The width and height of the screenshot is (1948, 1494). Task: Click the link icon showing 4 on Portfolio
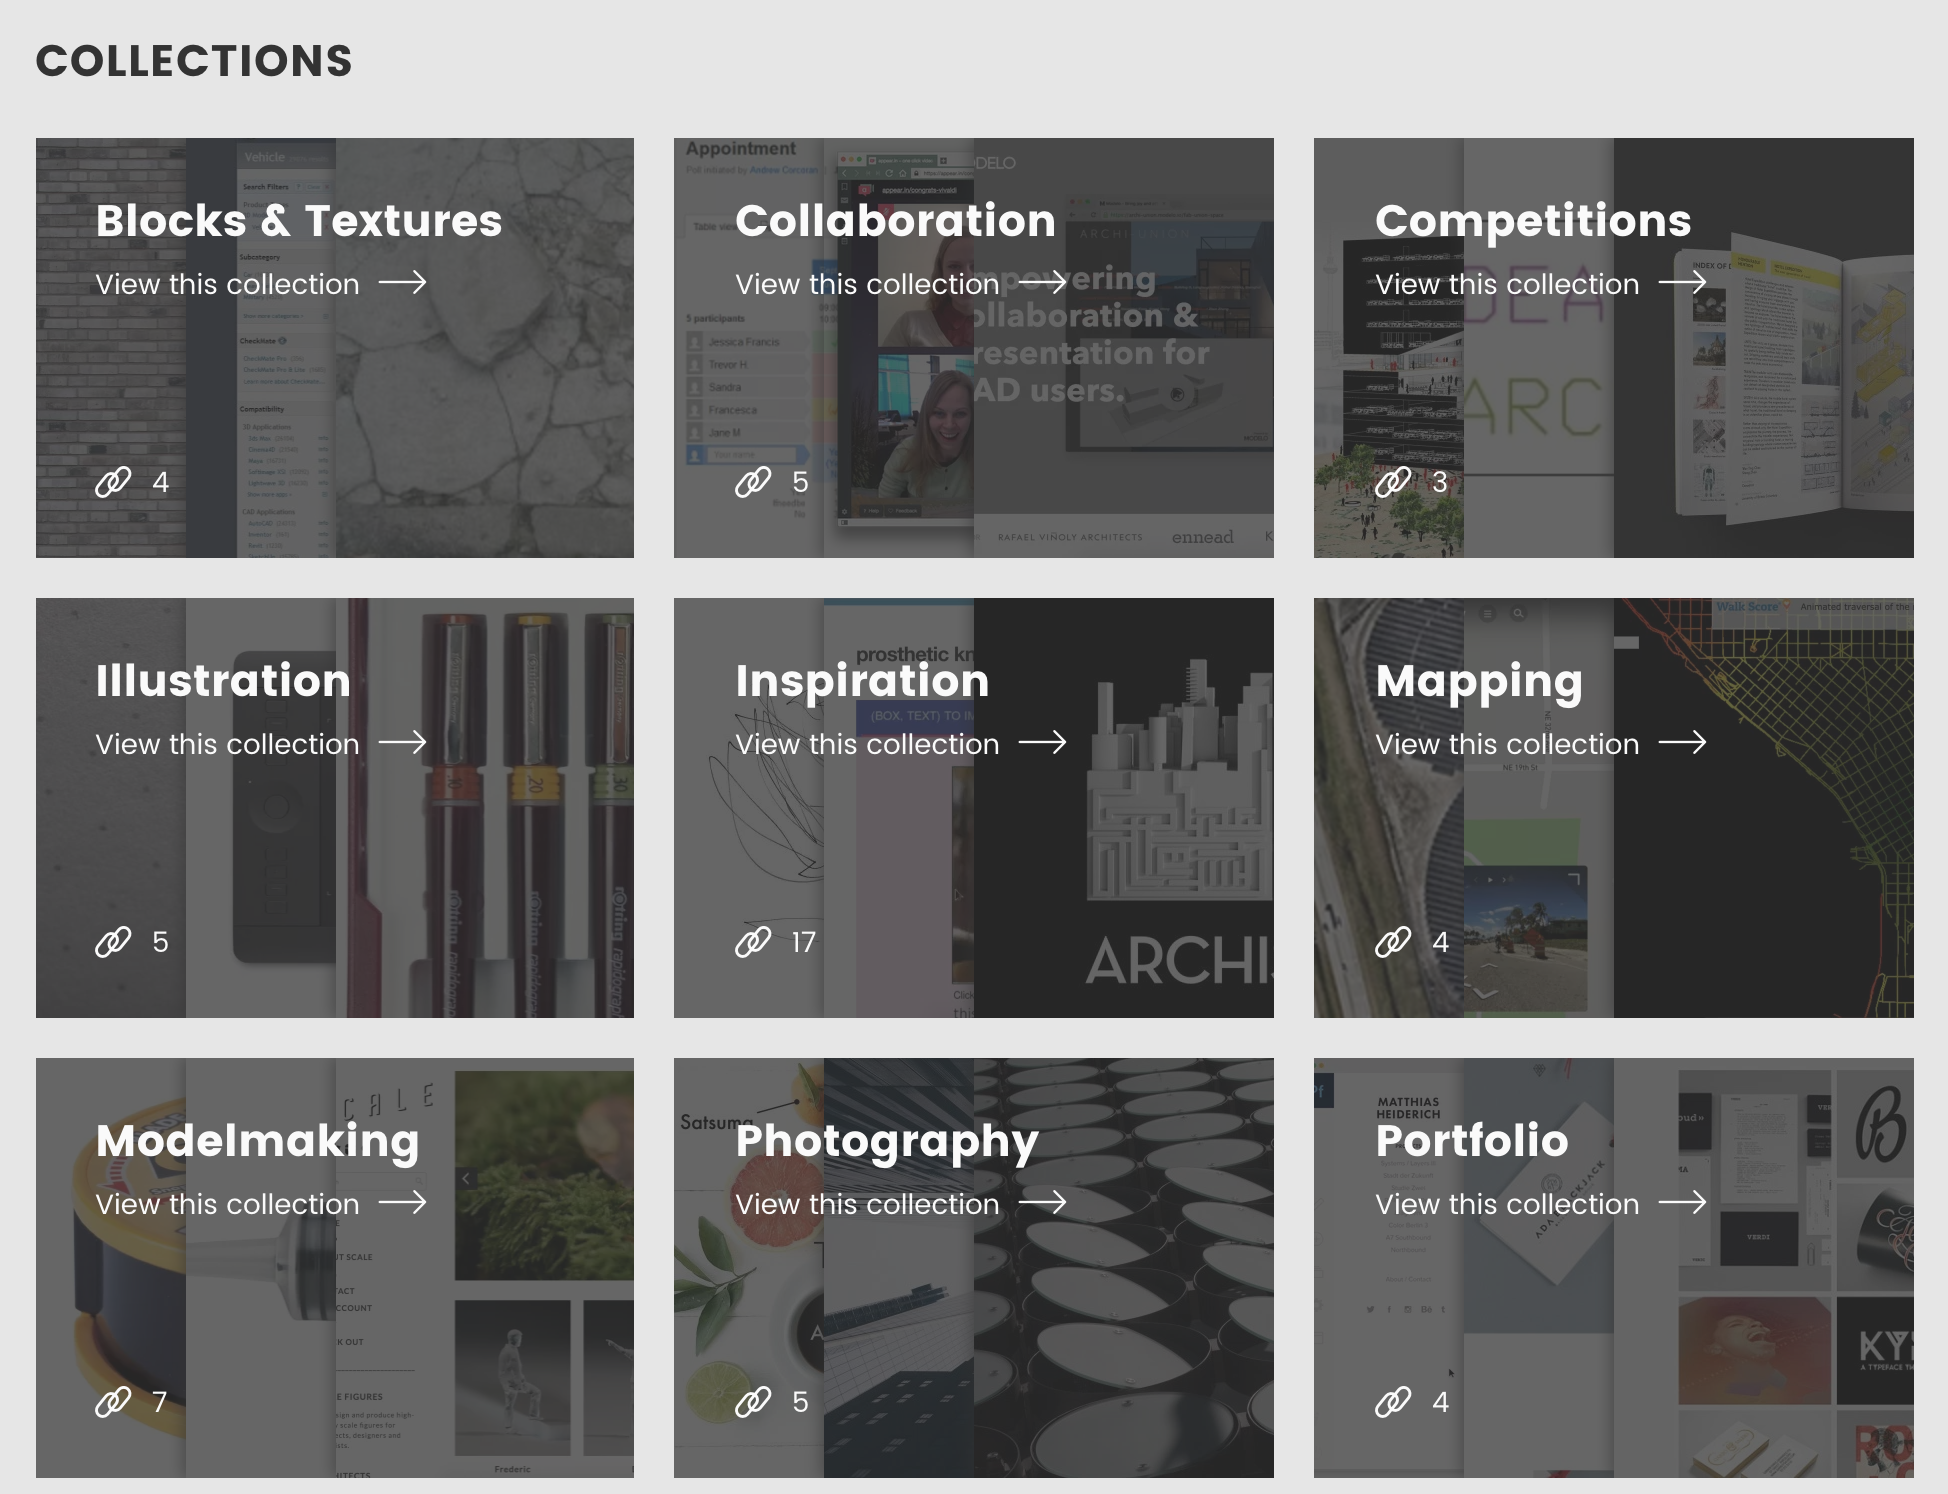(x=1392, y=1402)
